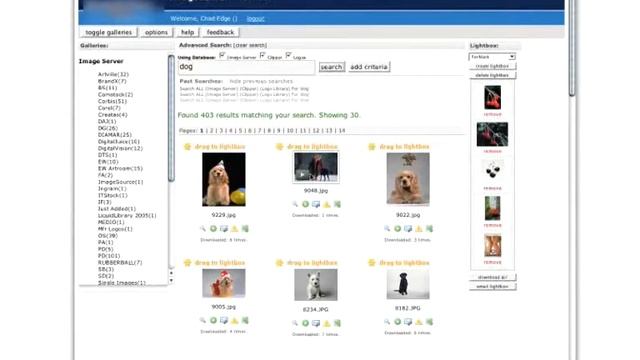This screenshot has height=360, width=640.
Task: Click the green circle icon under 9048.jpg
Action: pyautogui.click(x=305, y=204)
